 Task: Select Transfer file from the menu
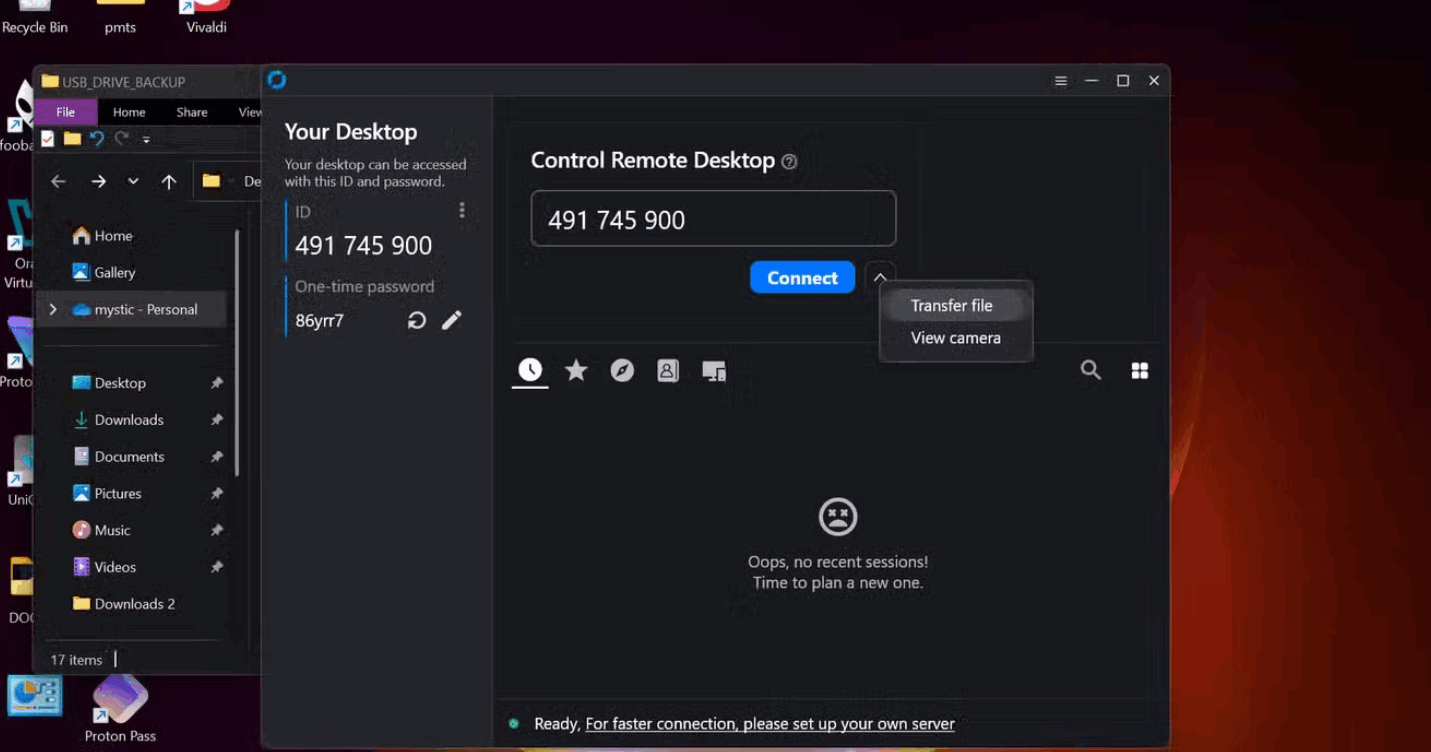point(951,306)
